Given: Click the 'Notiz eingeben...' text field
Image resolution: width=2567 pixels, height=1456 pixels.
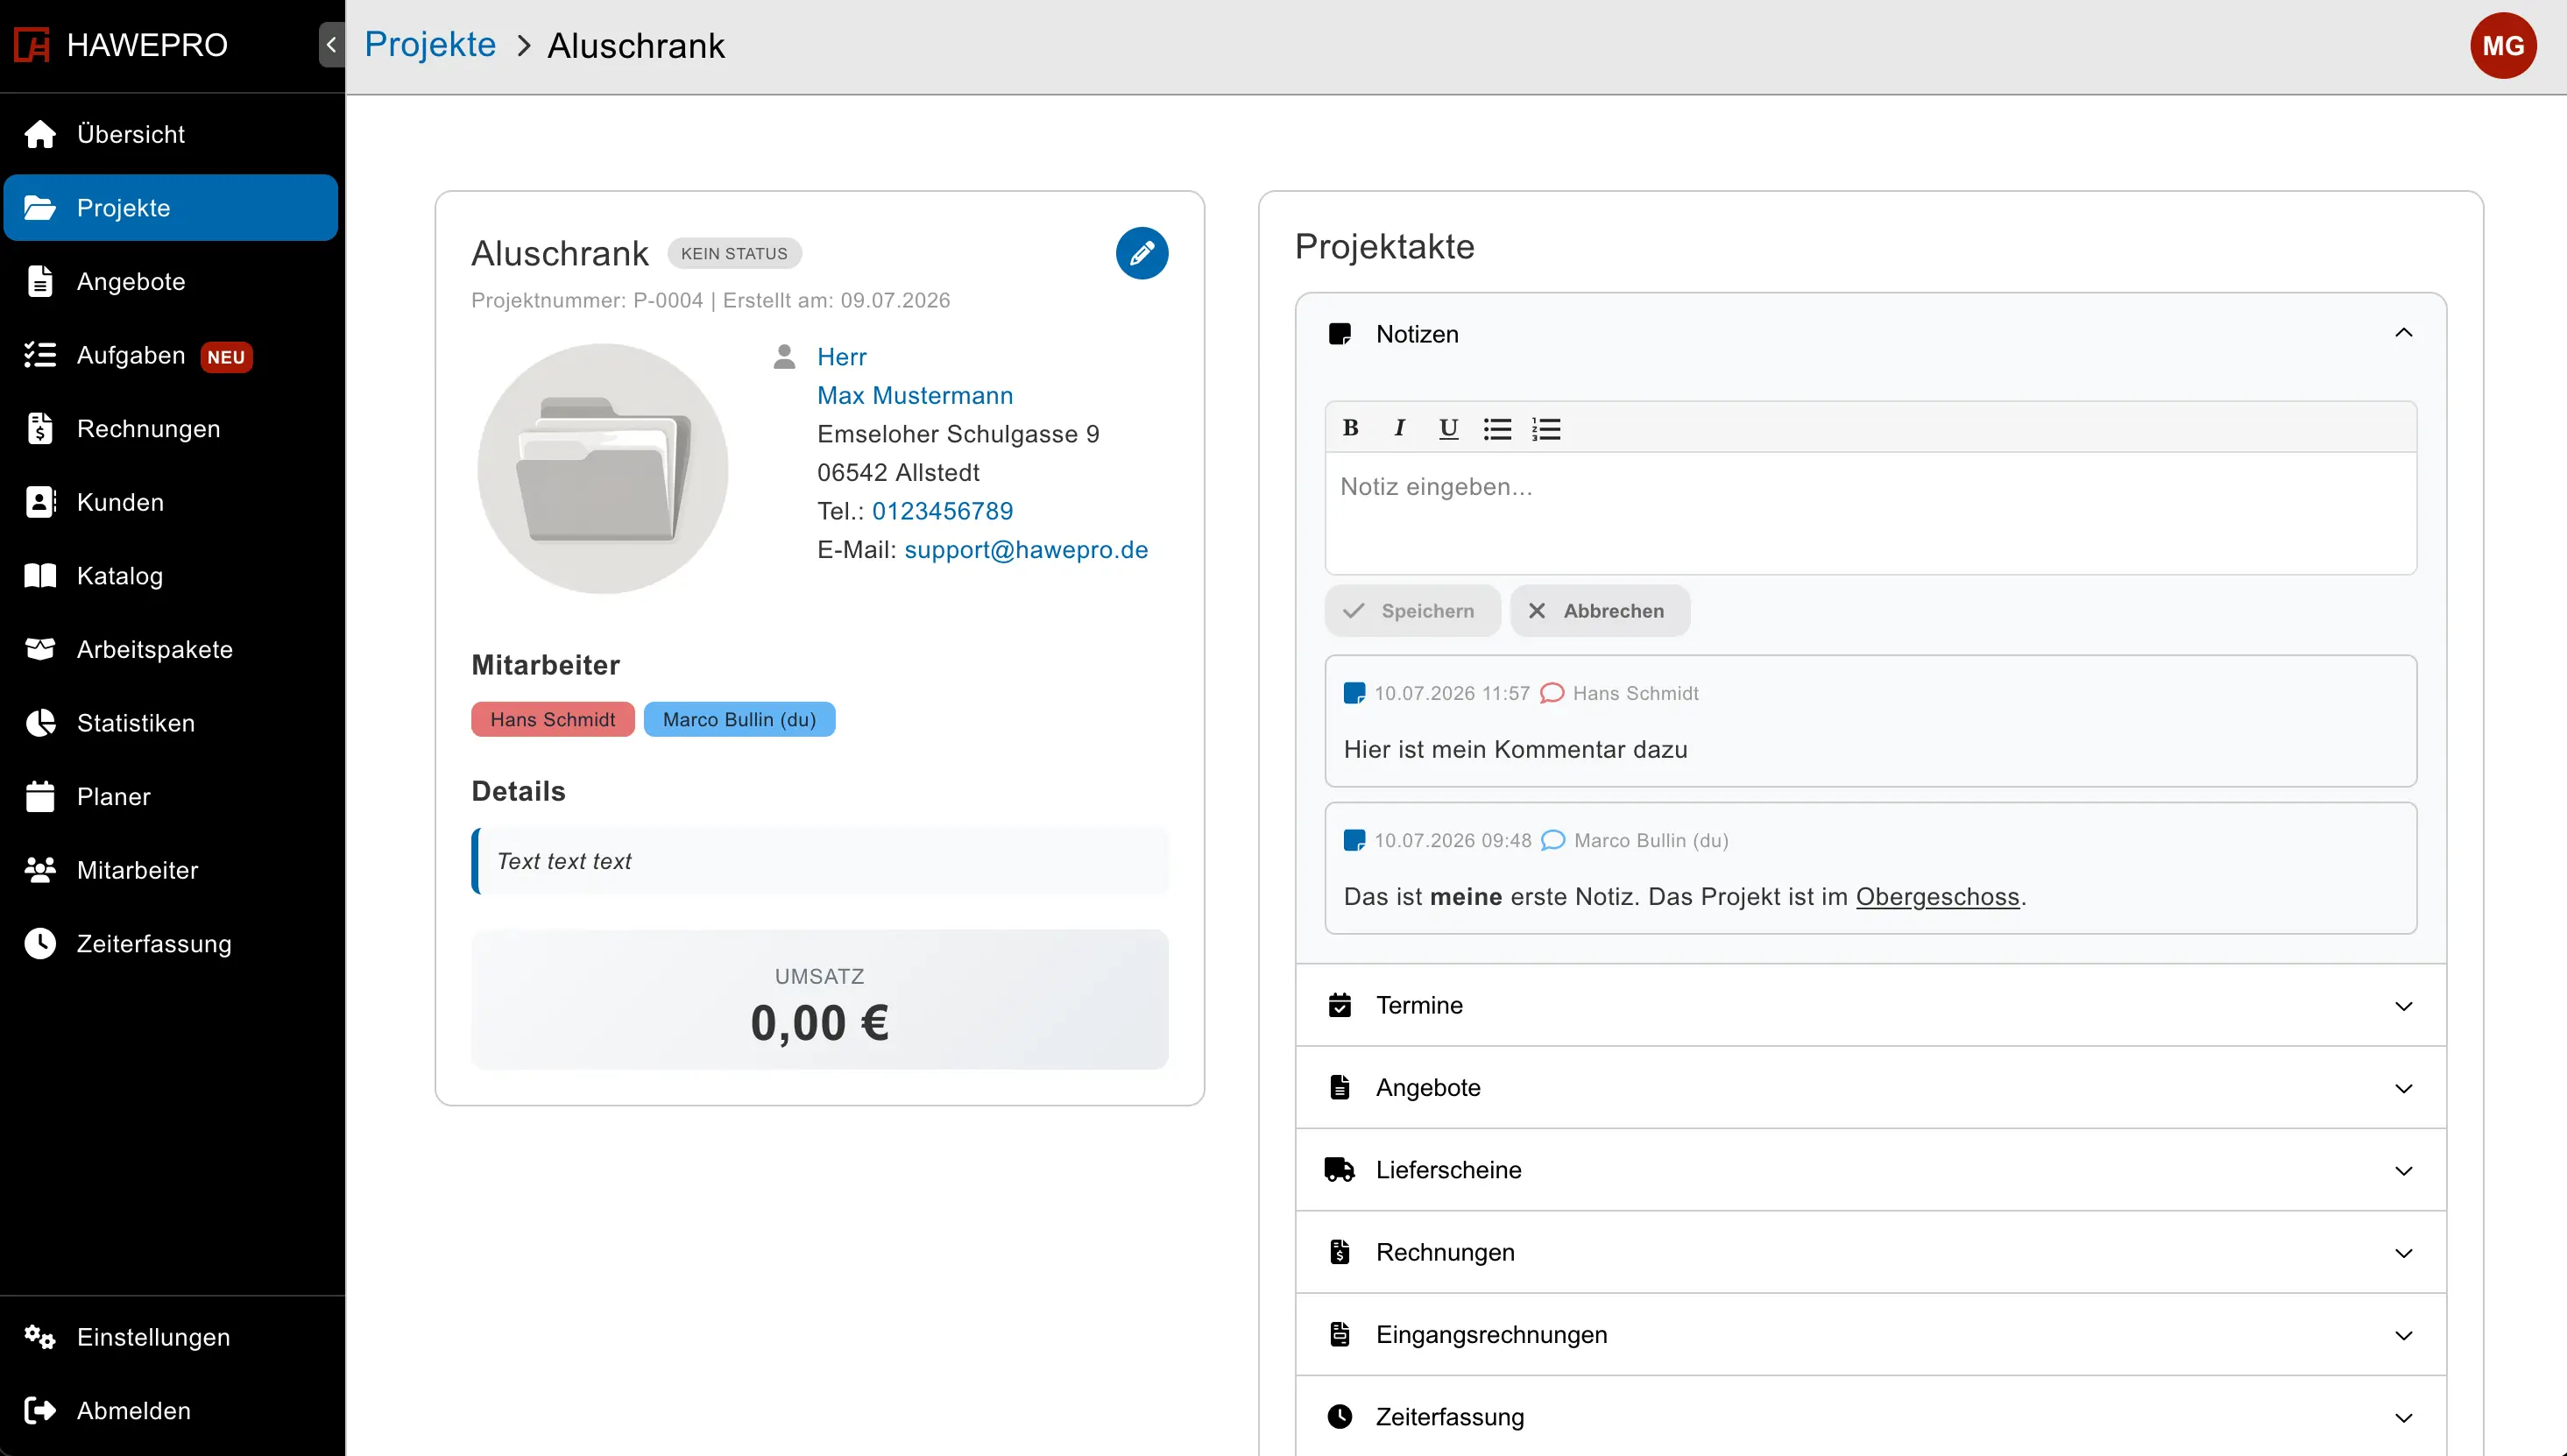Looking at the screenshot, I should click(1871, 513).
